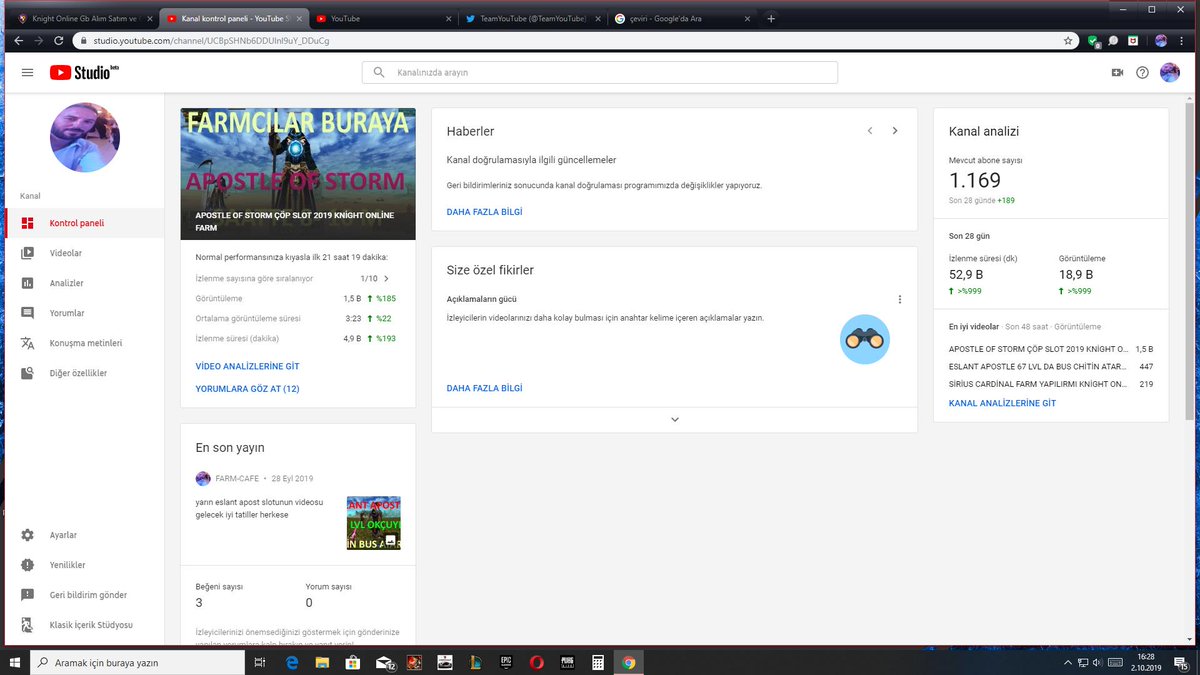Click the binoculars illustration
Viewport: 1200px width, 675px height.
pos(865,339)
